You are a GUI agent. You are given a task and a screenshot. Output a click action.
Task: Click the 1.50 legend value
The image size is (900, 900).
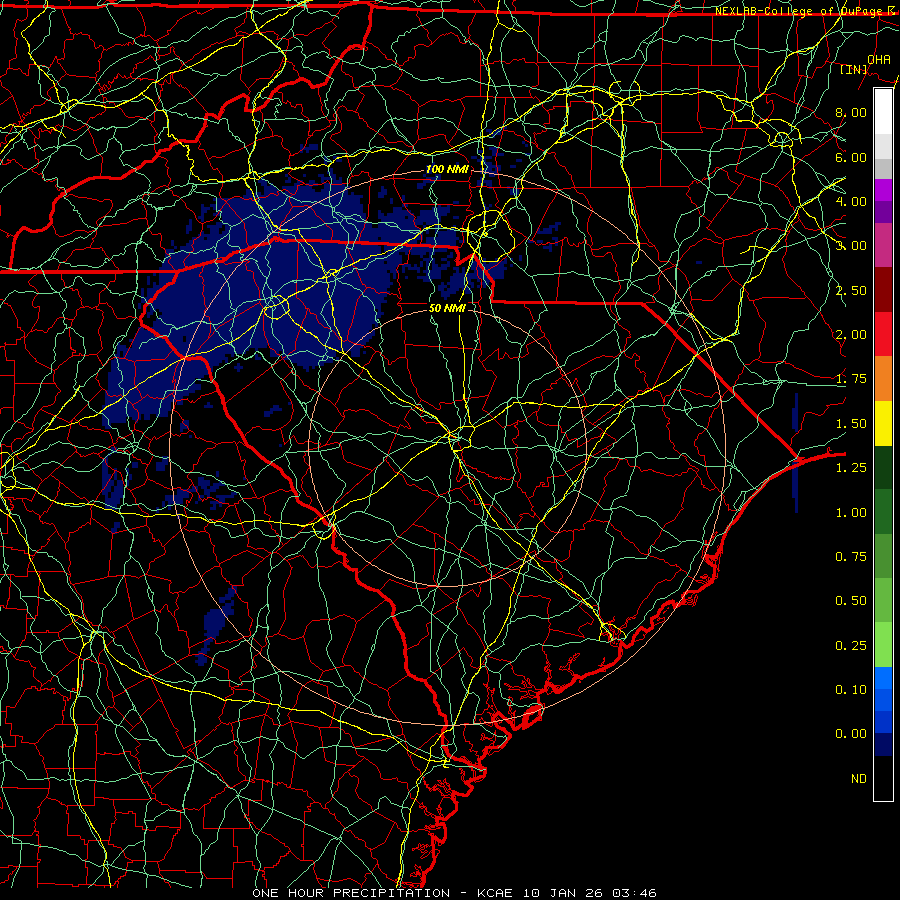pos(851,424)
